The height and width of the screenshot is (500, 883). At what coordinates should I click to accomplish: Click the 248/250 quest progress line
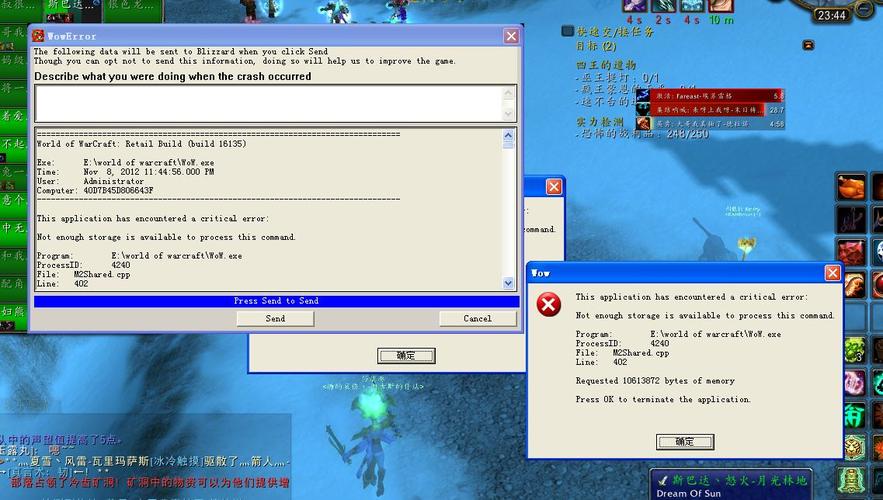[643, 135]
